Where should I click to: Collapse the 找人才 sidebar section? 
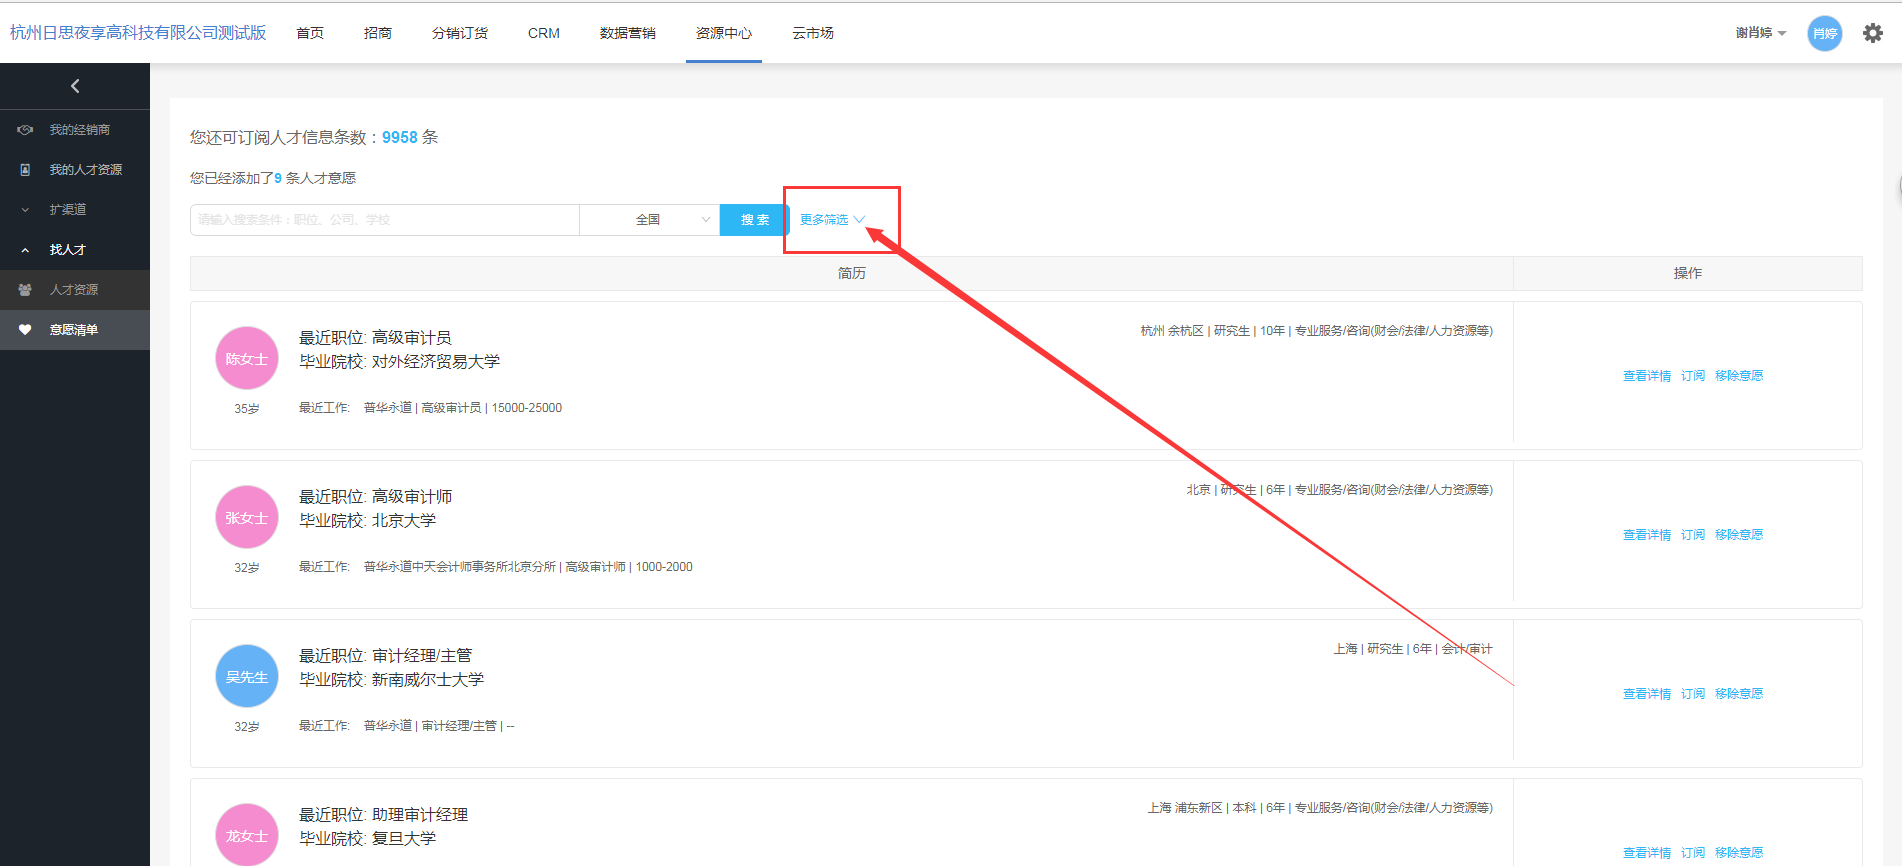tap(26, 250)
